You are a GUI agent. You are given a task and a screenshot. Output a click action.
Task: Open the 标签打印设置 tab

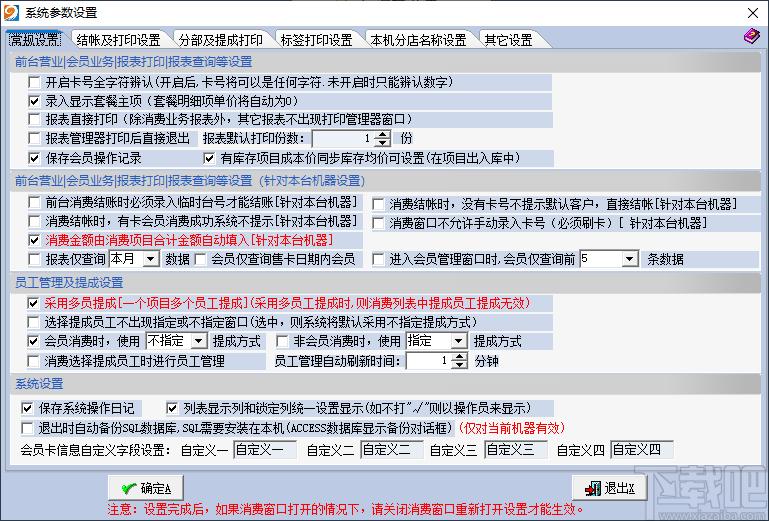click(x=315, y=40)
